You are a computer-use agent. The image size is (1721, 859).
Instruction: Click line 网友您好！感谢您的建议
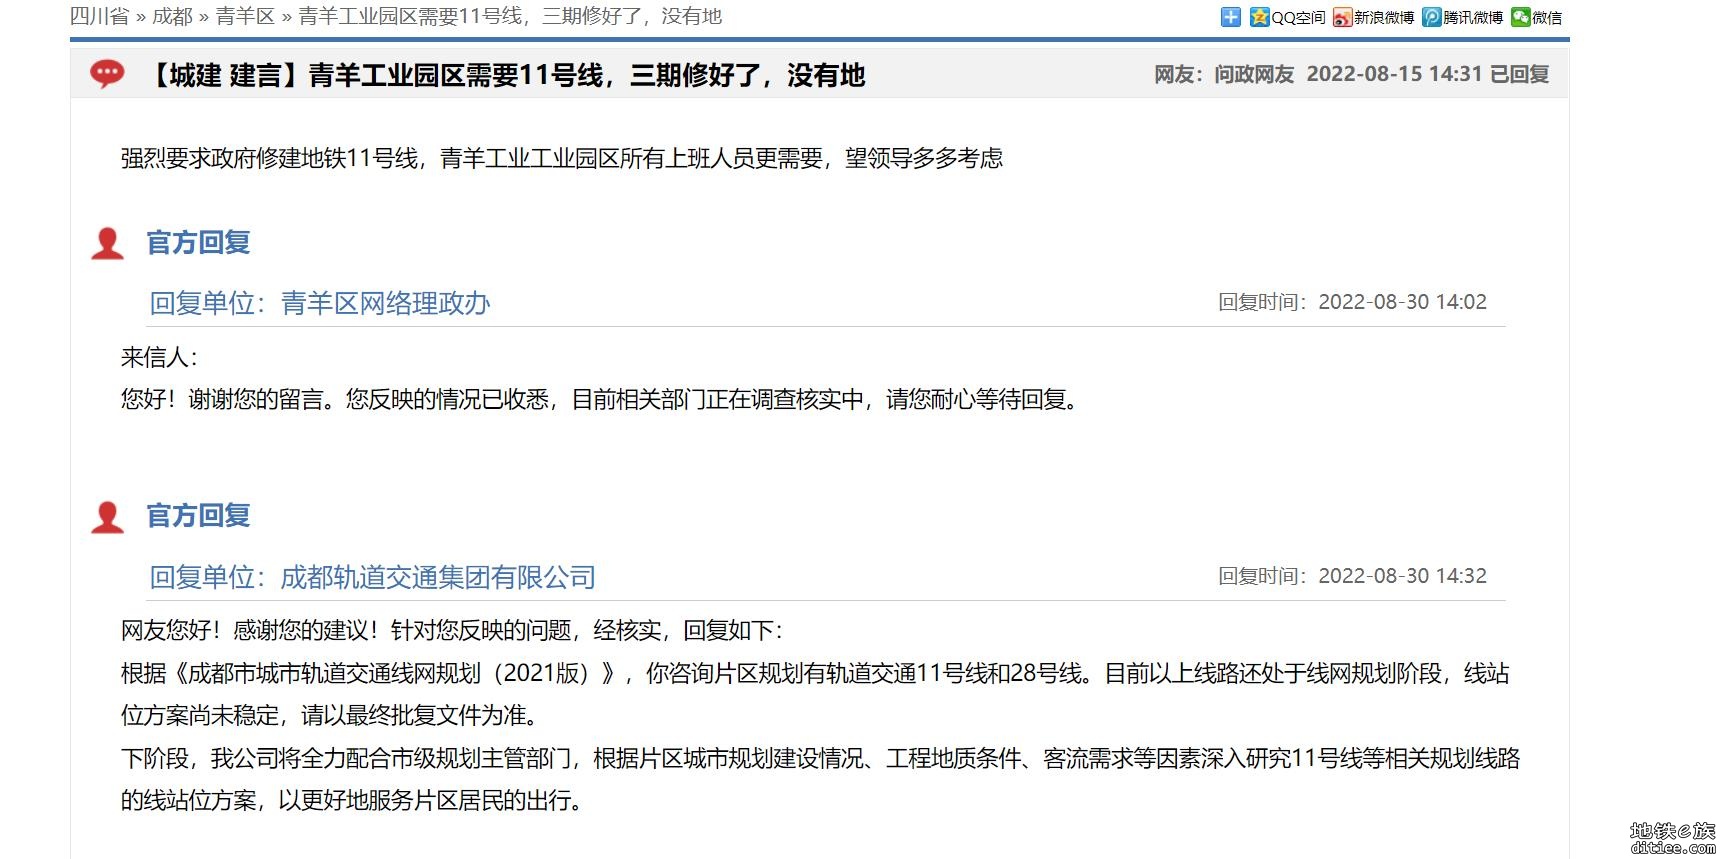point(452,630)
